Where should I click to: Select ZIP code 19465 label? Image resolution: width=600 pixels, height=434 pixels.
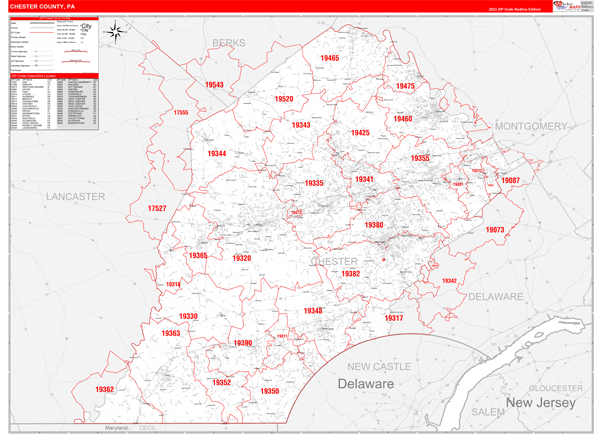click(x=330, y=59)
